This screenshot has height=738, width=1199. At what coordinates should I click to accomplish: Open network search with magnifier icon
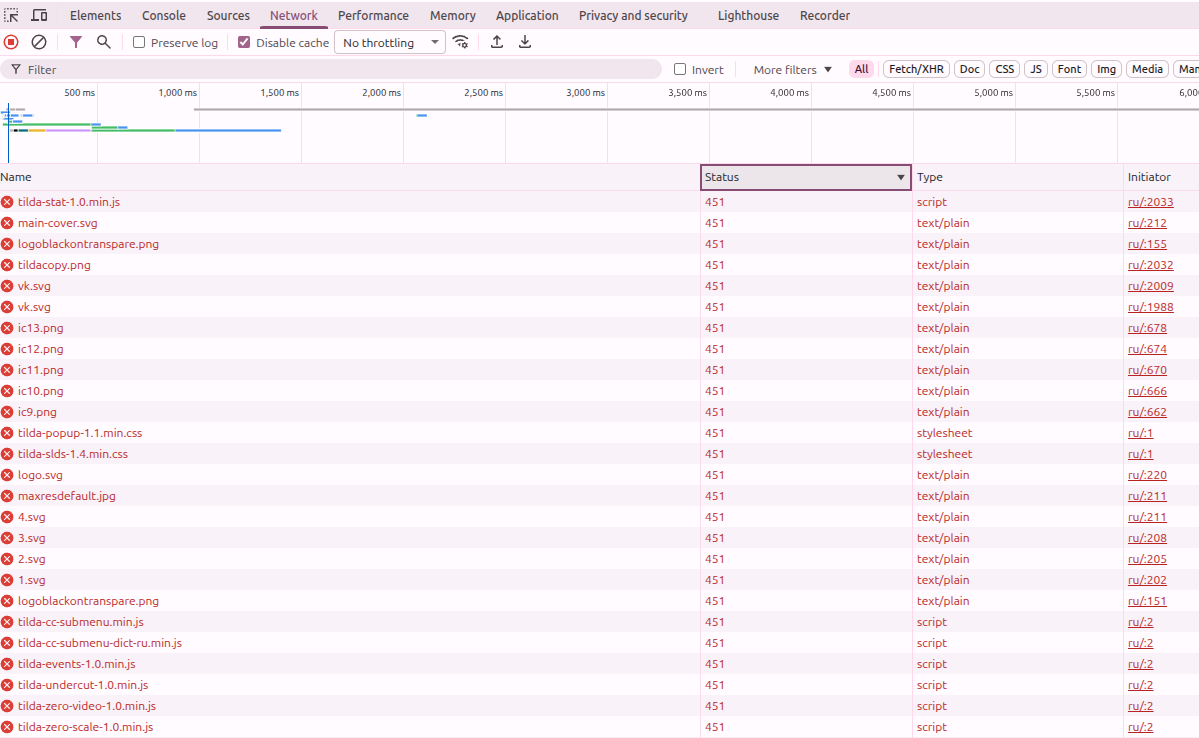pos(103,42)
